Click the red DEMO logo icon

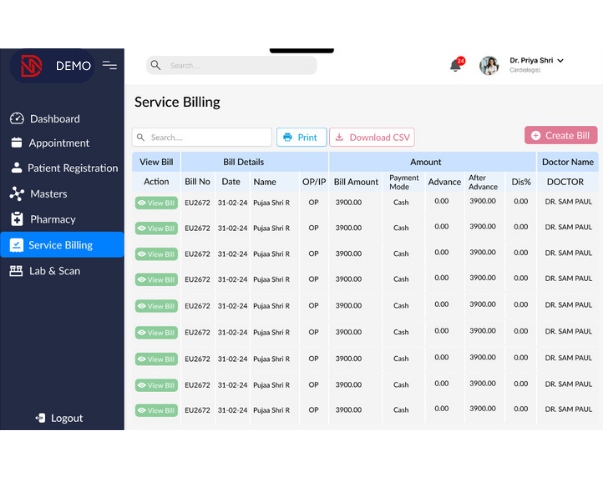(31, 66)
